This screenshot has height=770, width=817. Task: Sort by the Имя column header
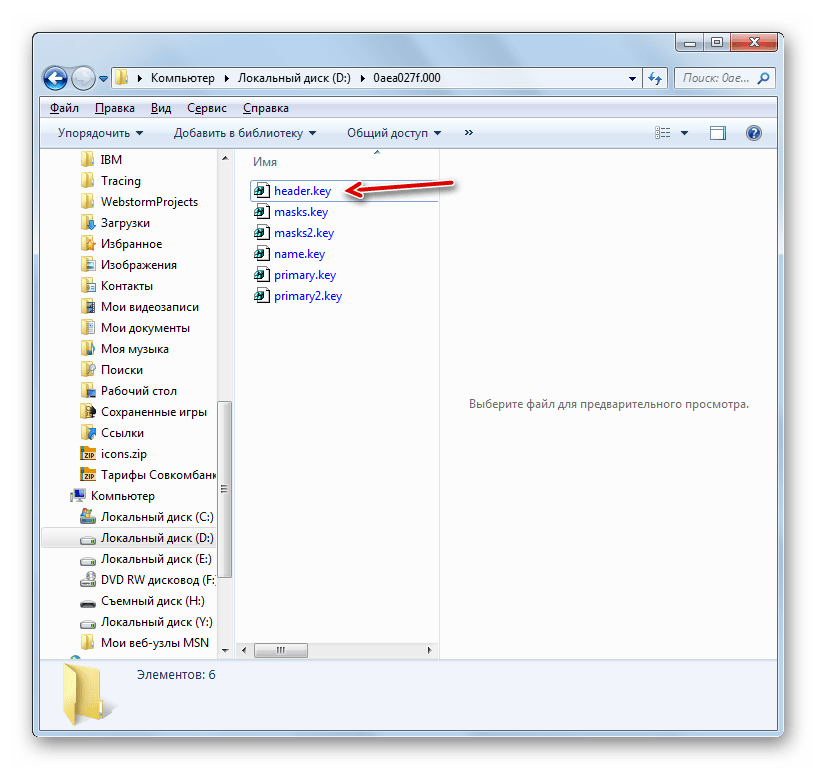pos(266,162)
